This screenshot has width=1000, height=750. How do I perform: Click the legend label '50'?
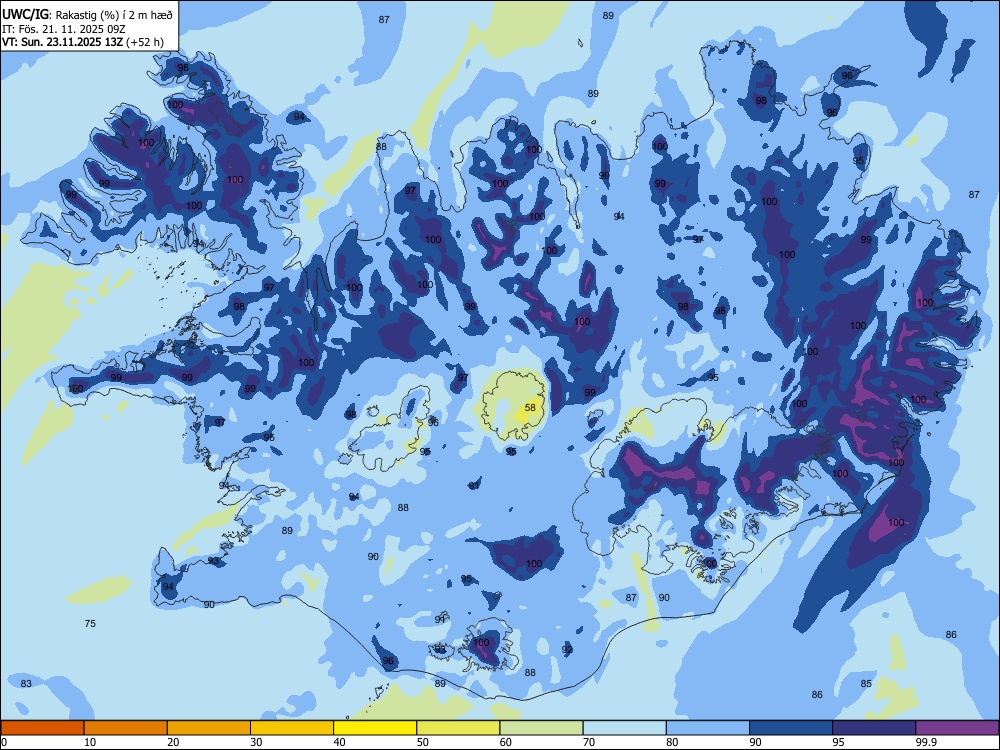click(422, 742)
